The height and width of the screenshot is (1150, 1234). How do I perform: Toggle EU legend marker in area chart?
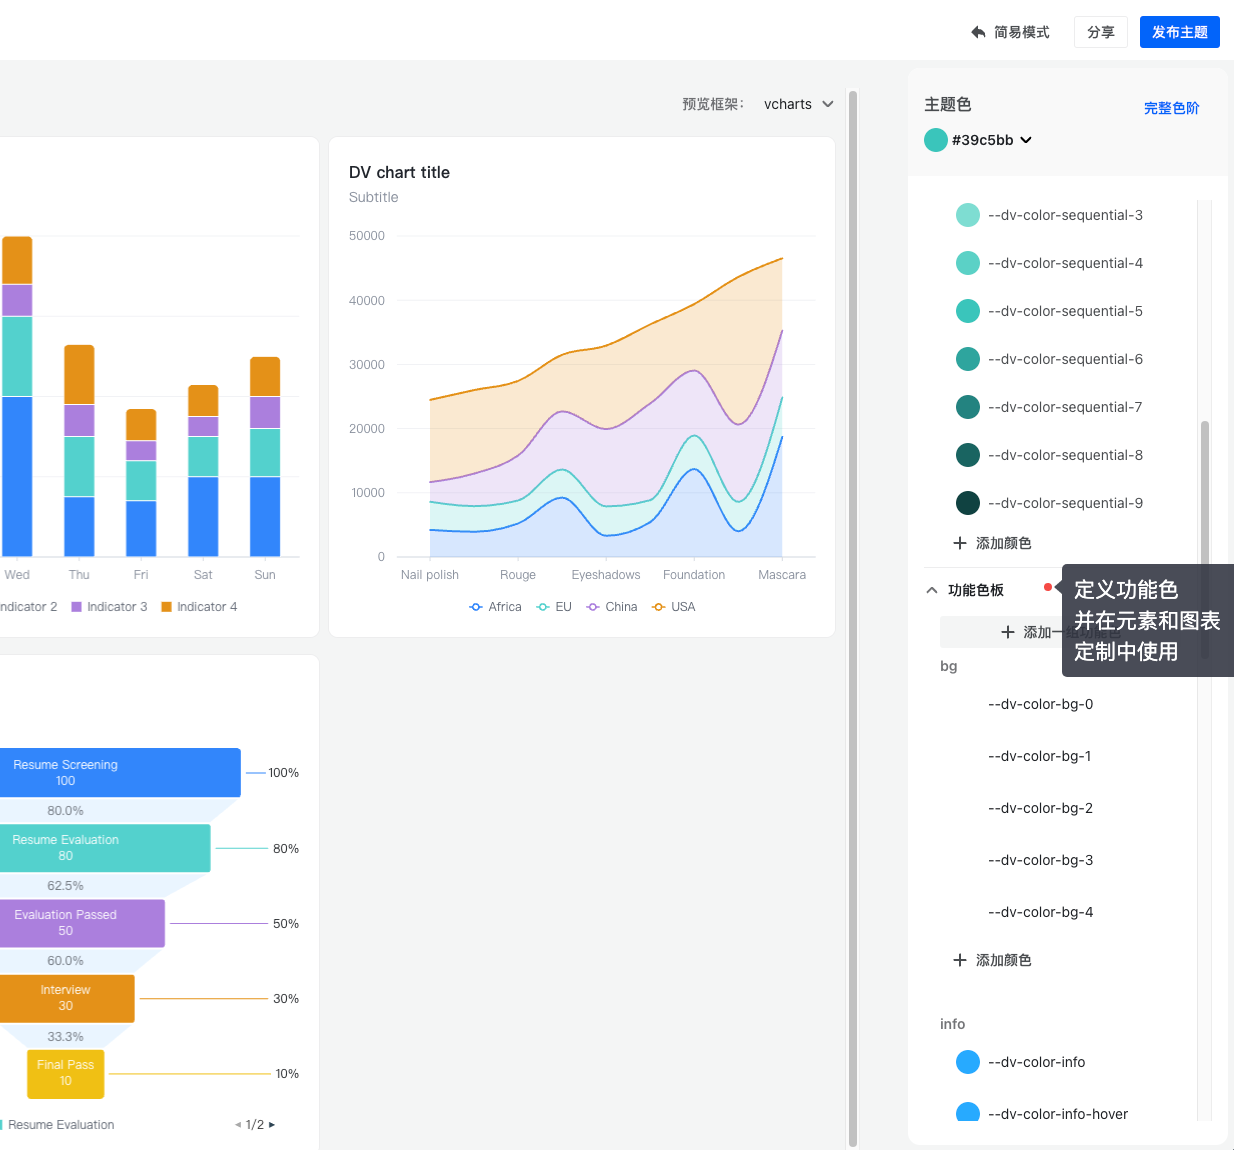[543, 607]
